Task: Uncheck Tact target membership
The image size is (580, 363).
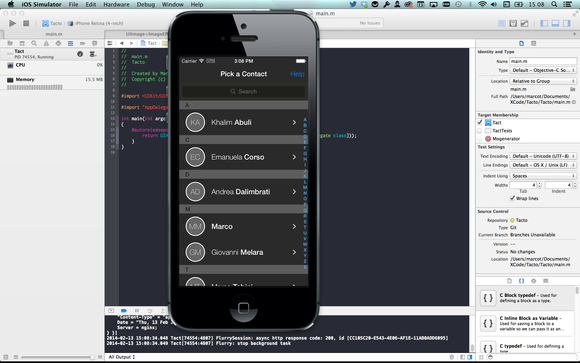Action: (x=480, y=122)
